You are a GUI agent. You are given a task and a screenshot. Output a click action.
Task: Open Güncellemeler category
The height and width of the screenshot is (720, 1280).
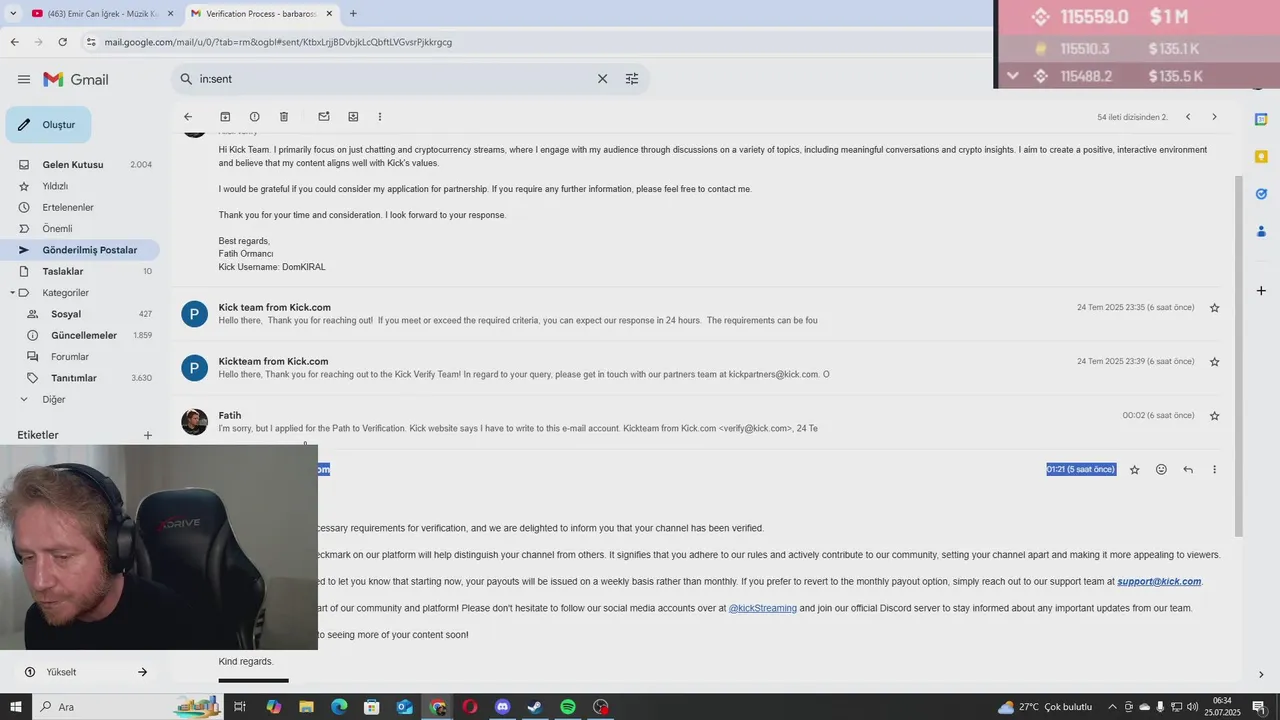(86, 335)
